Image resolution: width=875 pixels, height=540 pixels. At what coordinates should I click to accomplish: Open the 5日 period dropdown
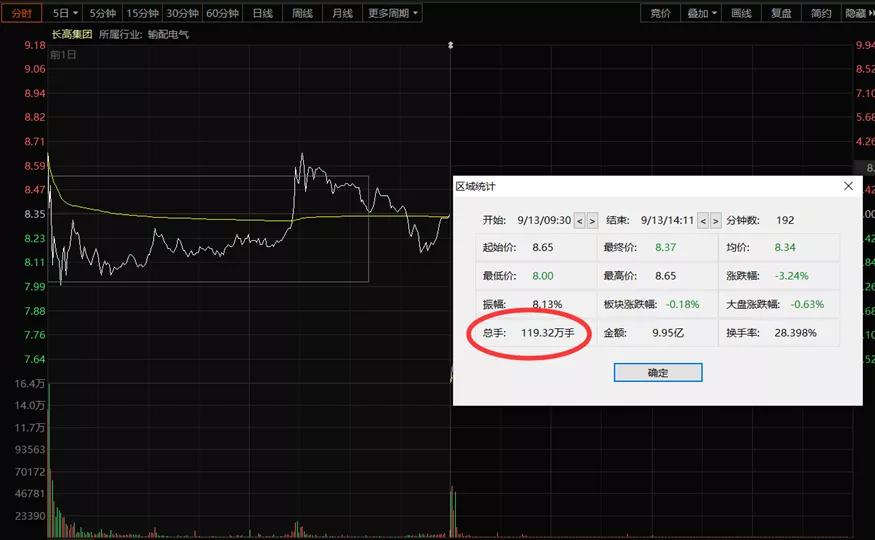click(x=65, y=13)
